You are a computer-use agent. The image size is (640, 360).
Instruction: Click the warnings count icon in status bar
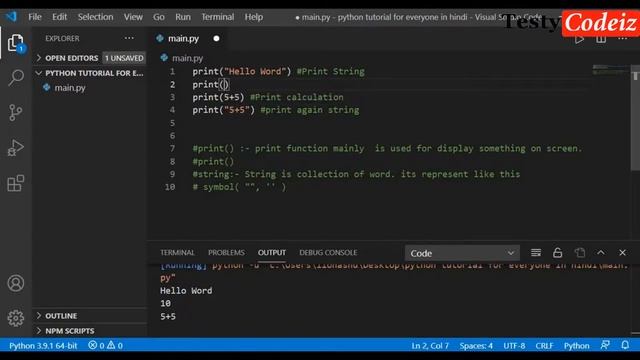(x=111, y=345)
